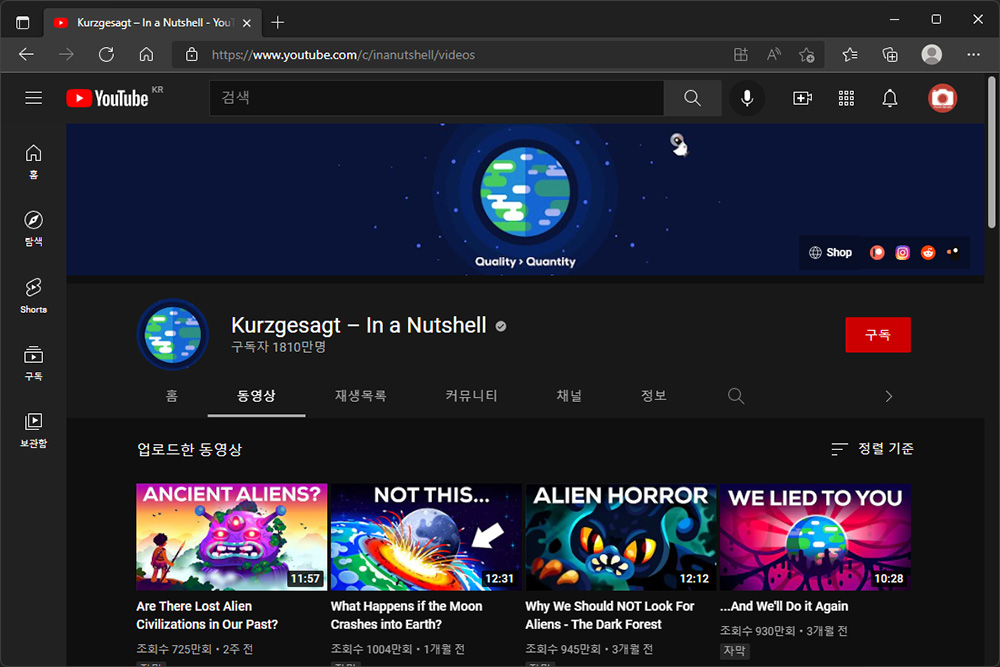Open Library (보관함) in the sidebar
This screenshot has height=667, width=1000.
[34, 430]
